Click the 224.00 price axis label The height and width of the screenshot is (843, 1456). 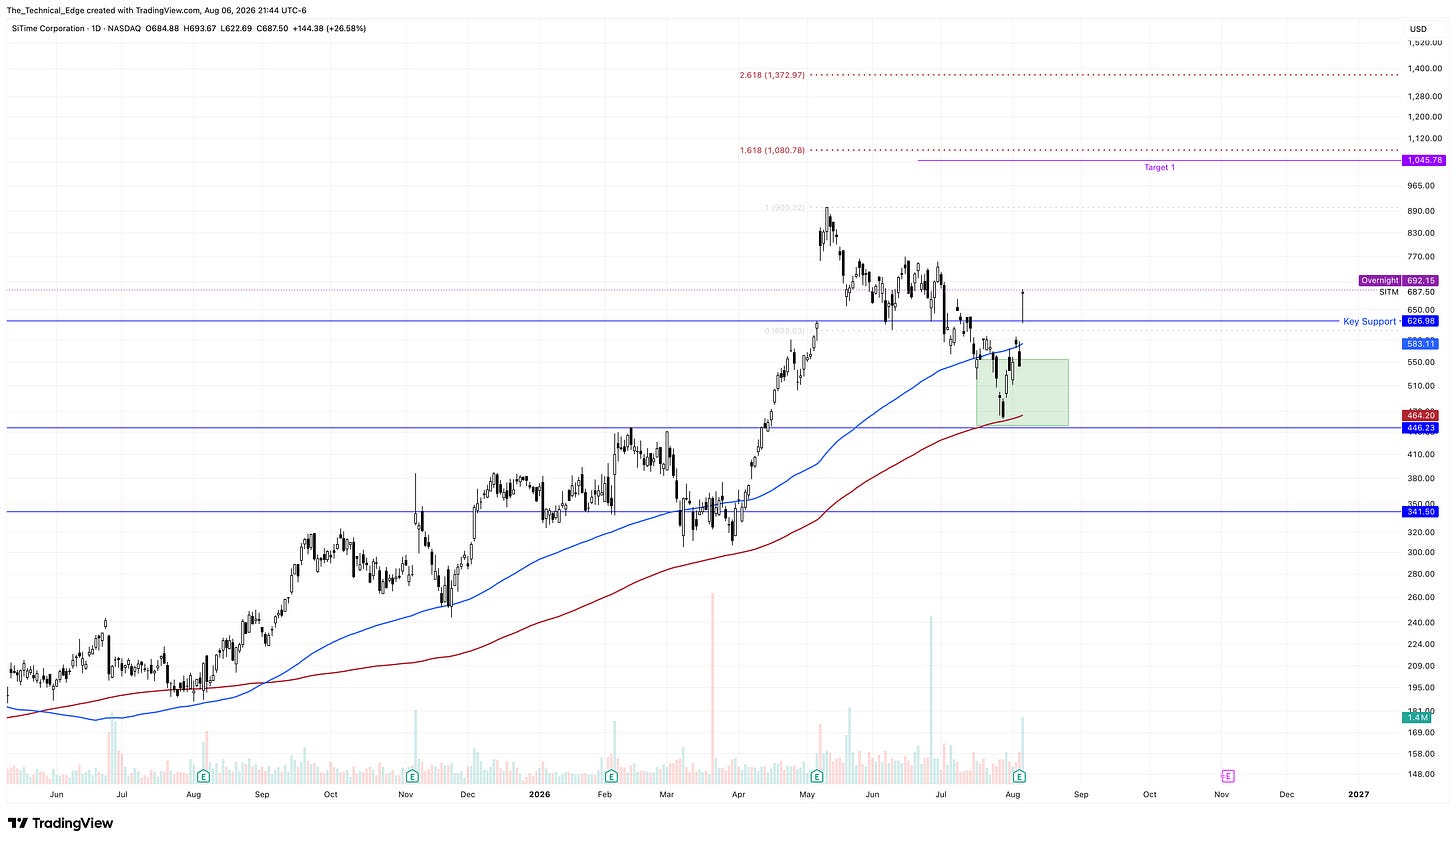1421,644
